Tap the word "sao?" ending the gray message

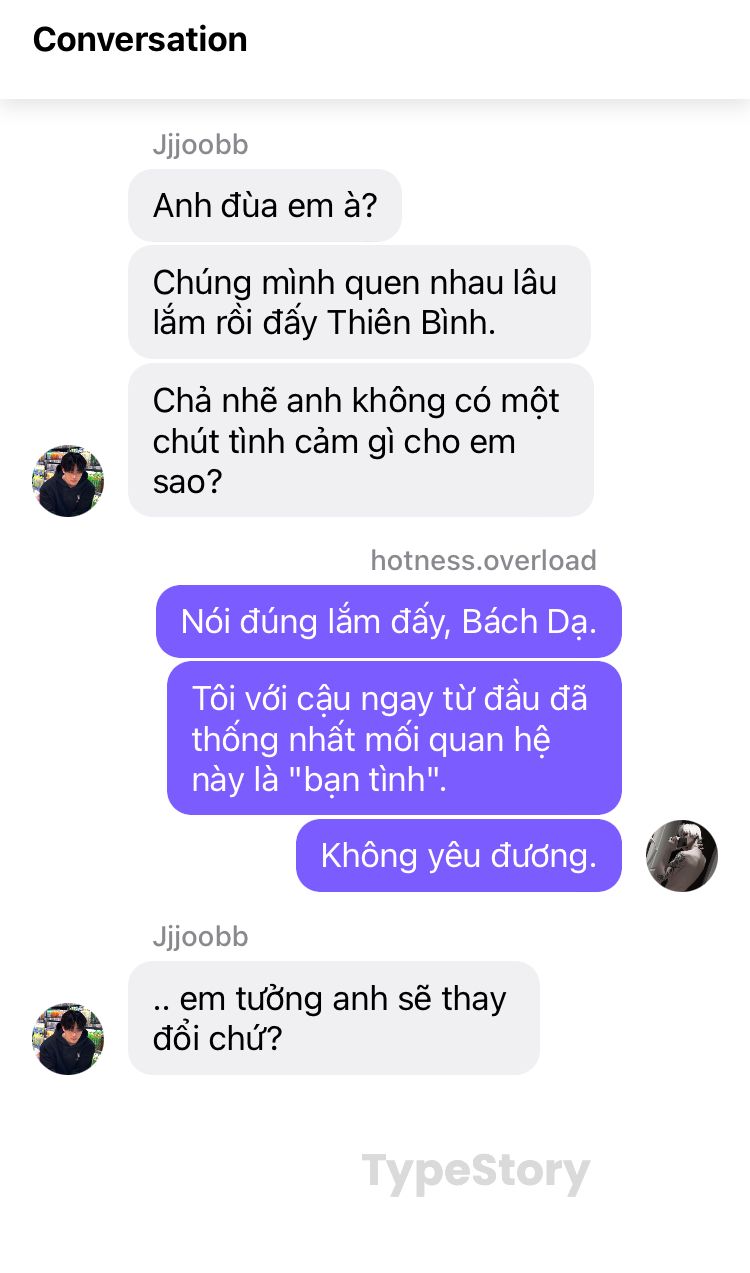pyautogui.click(x=189, y=482)
